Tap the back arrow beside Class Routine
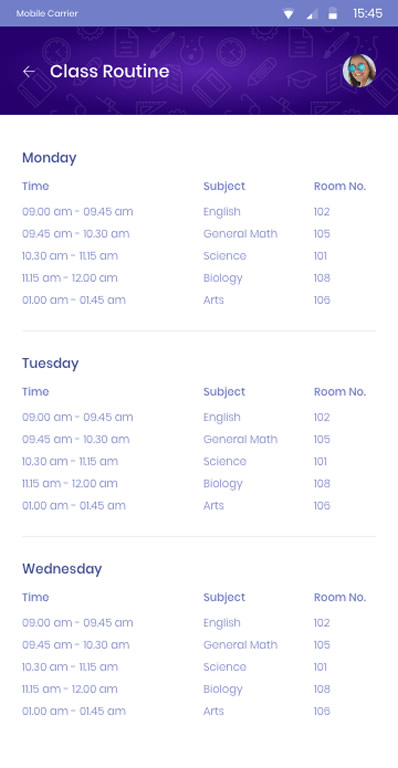The image size is (398, 768). (x=29, y=72)
